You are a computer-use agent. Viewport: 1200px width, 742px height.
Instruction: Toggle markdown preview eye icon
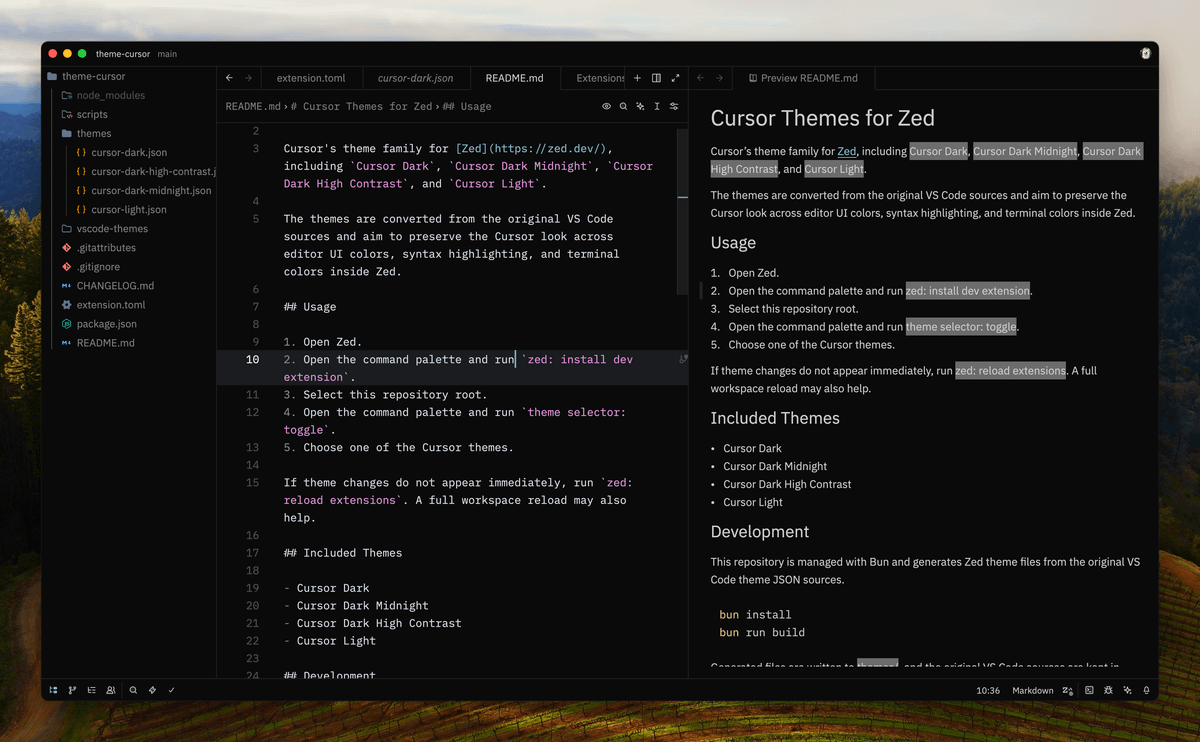pyautogui.click(x=606, y=106)
